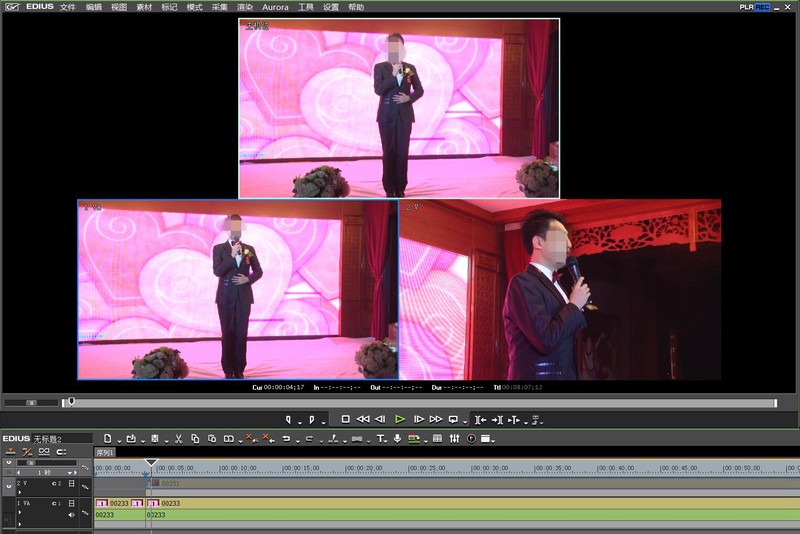The image size is (800, 534).
Task: Start playback with the green play button
Action: click(400, 419)
